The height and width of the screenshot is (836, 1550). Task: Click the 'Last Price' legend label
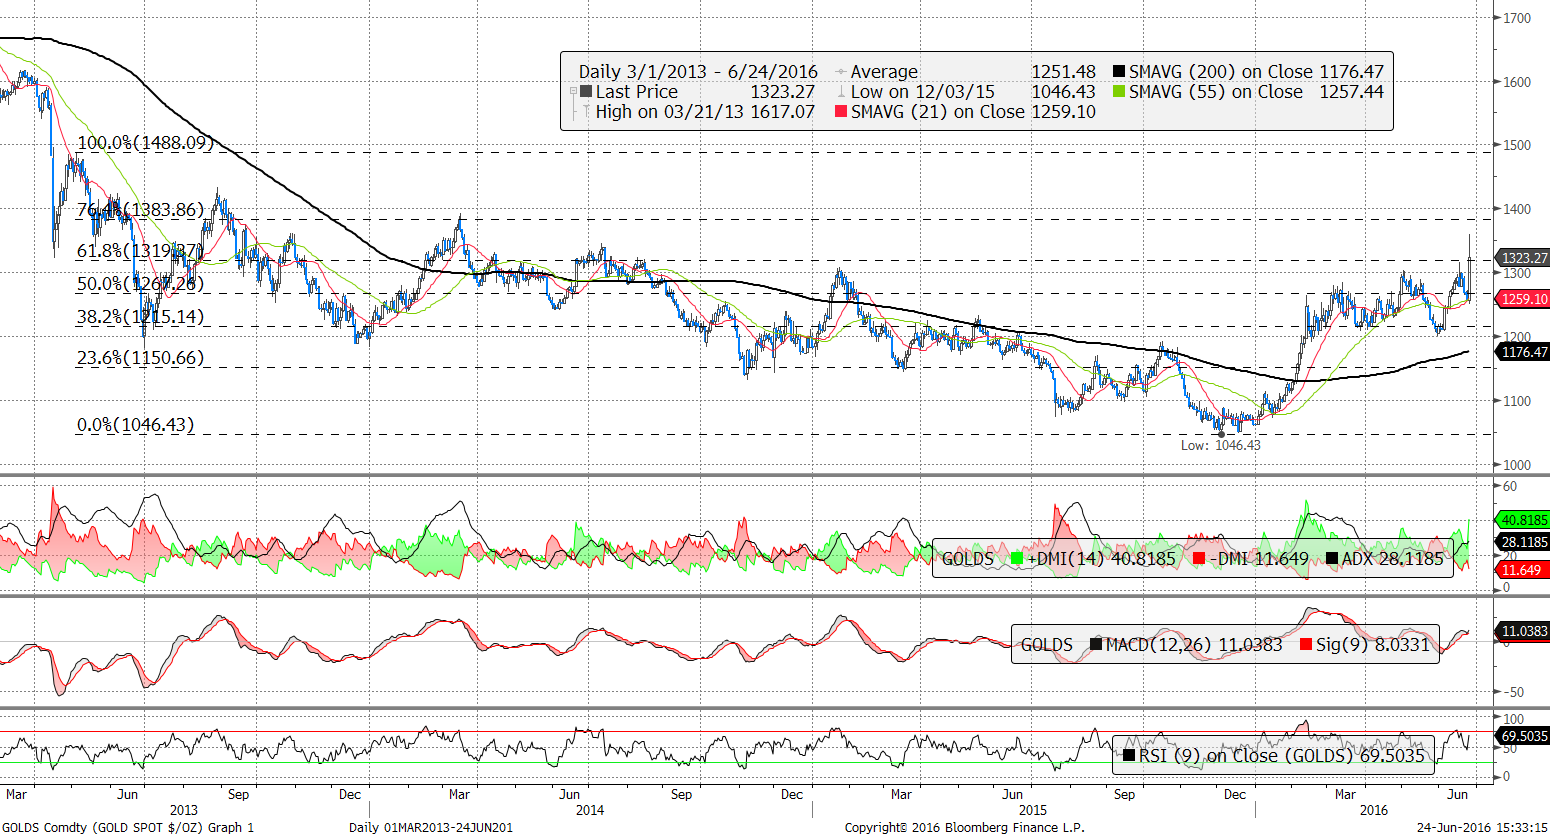[637, 92]
